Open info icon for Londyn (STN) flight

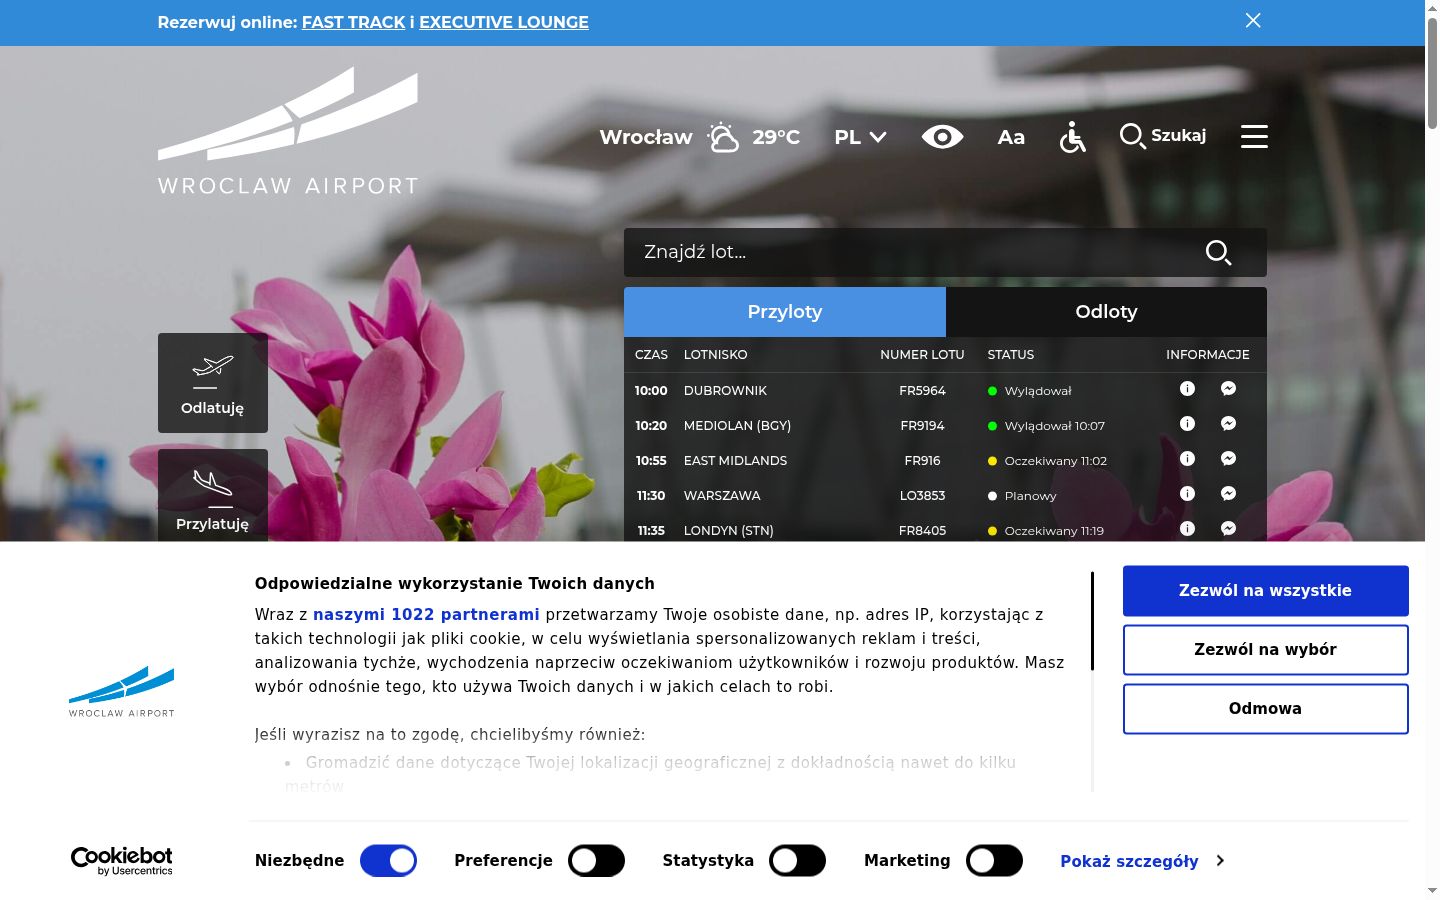[x=1187, y=529]
